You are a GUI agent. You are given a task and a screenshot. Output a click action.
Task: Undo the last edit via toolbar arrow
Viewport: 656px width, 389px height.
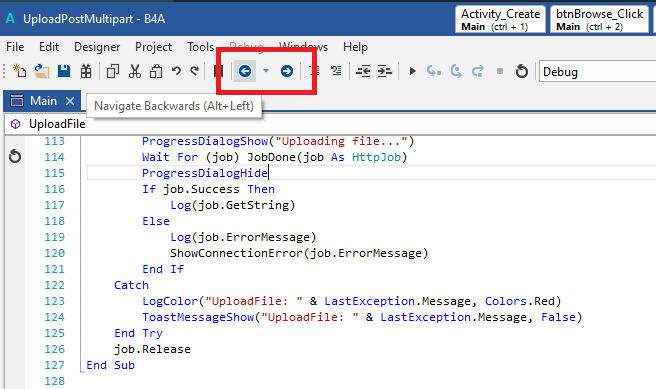(176, 71)
